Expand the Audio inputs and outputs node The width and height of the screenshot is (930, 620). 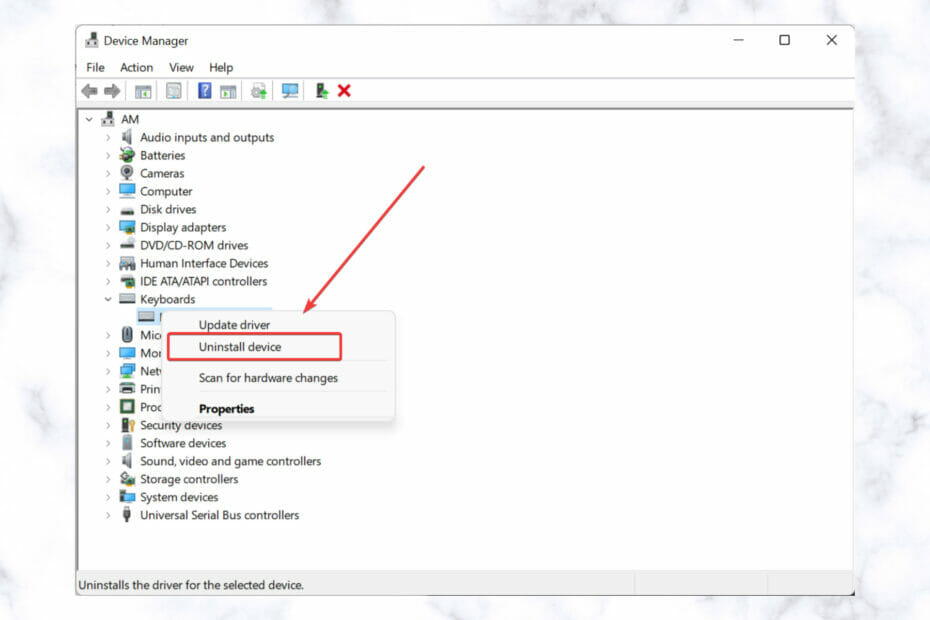point(108,138)
